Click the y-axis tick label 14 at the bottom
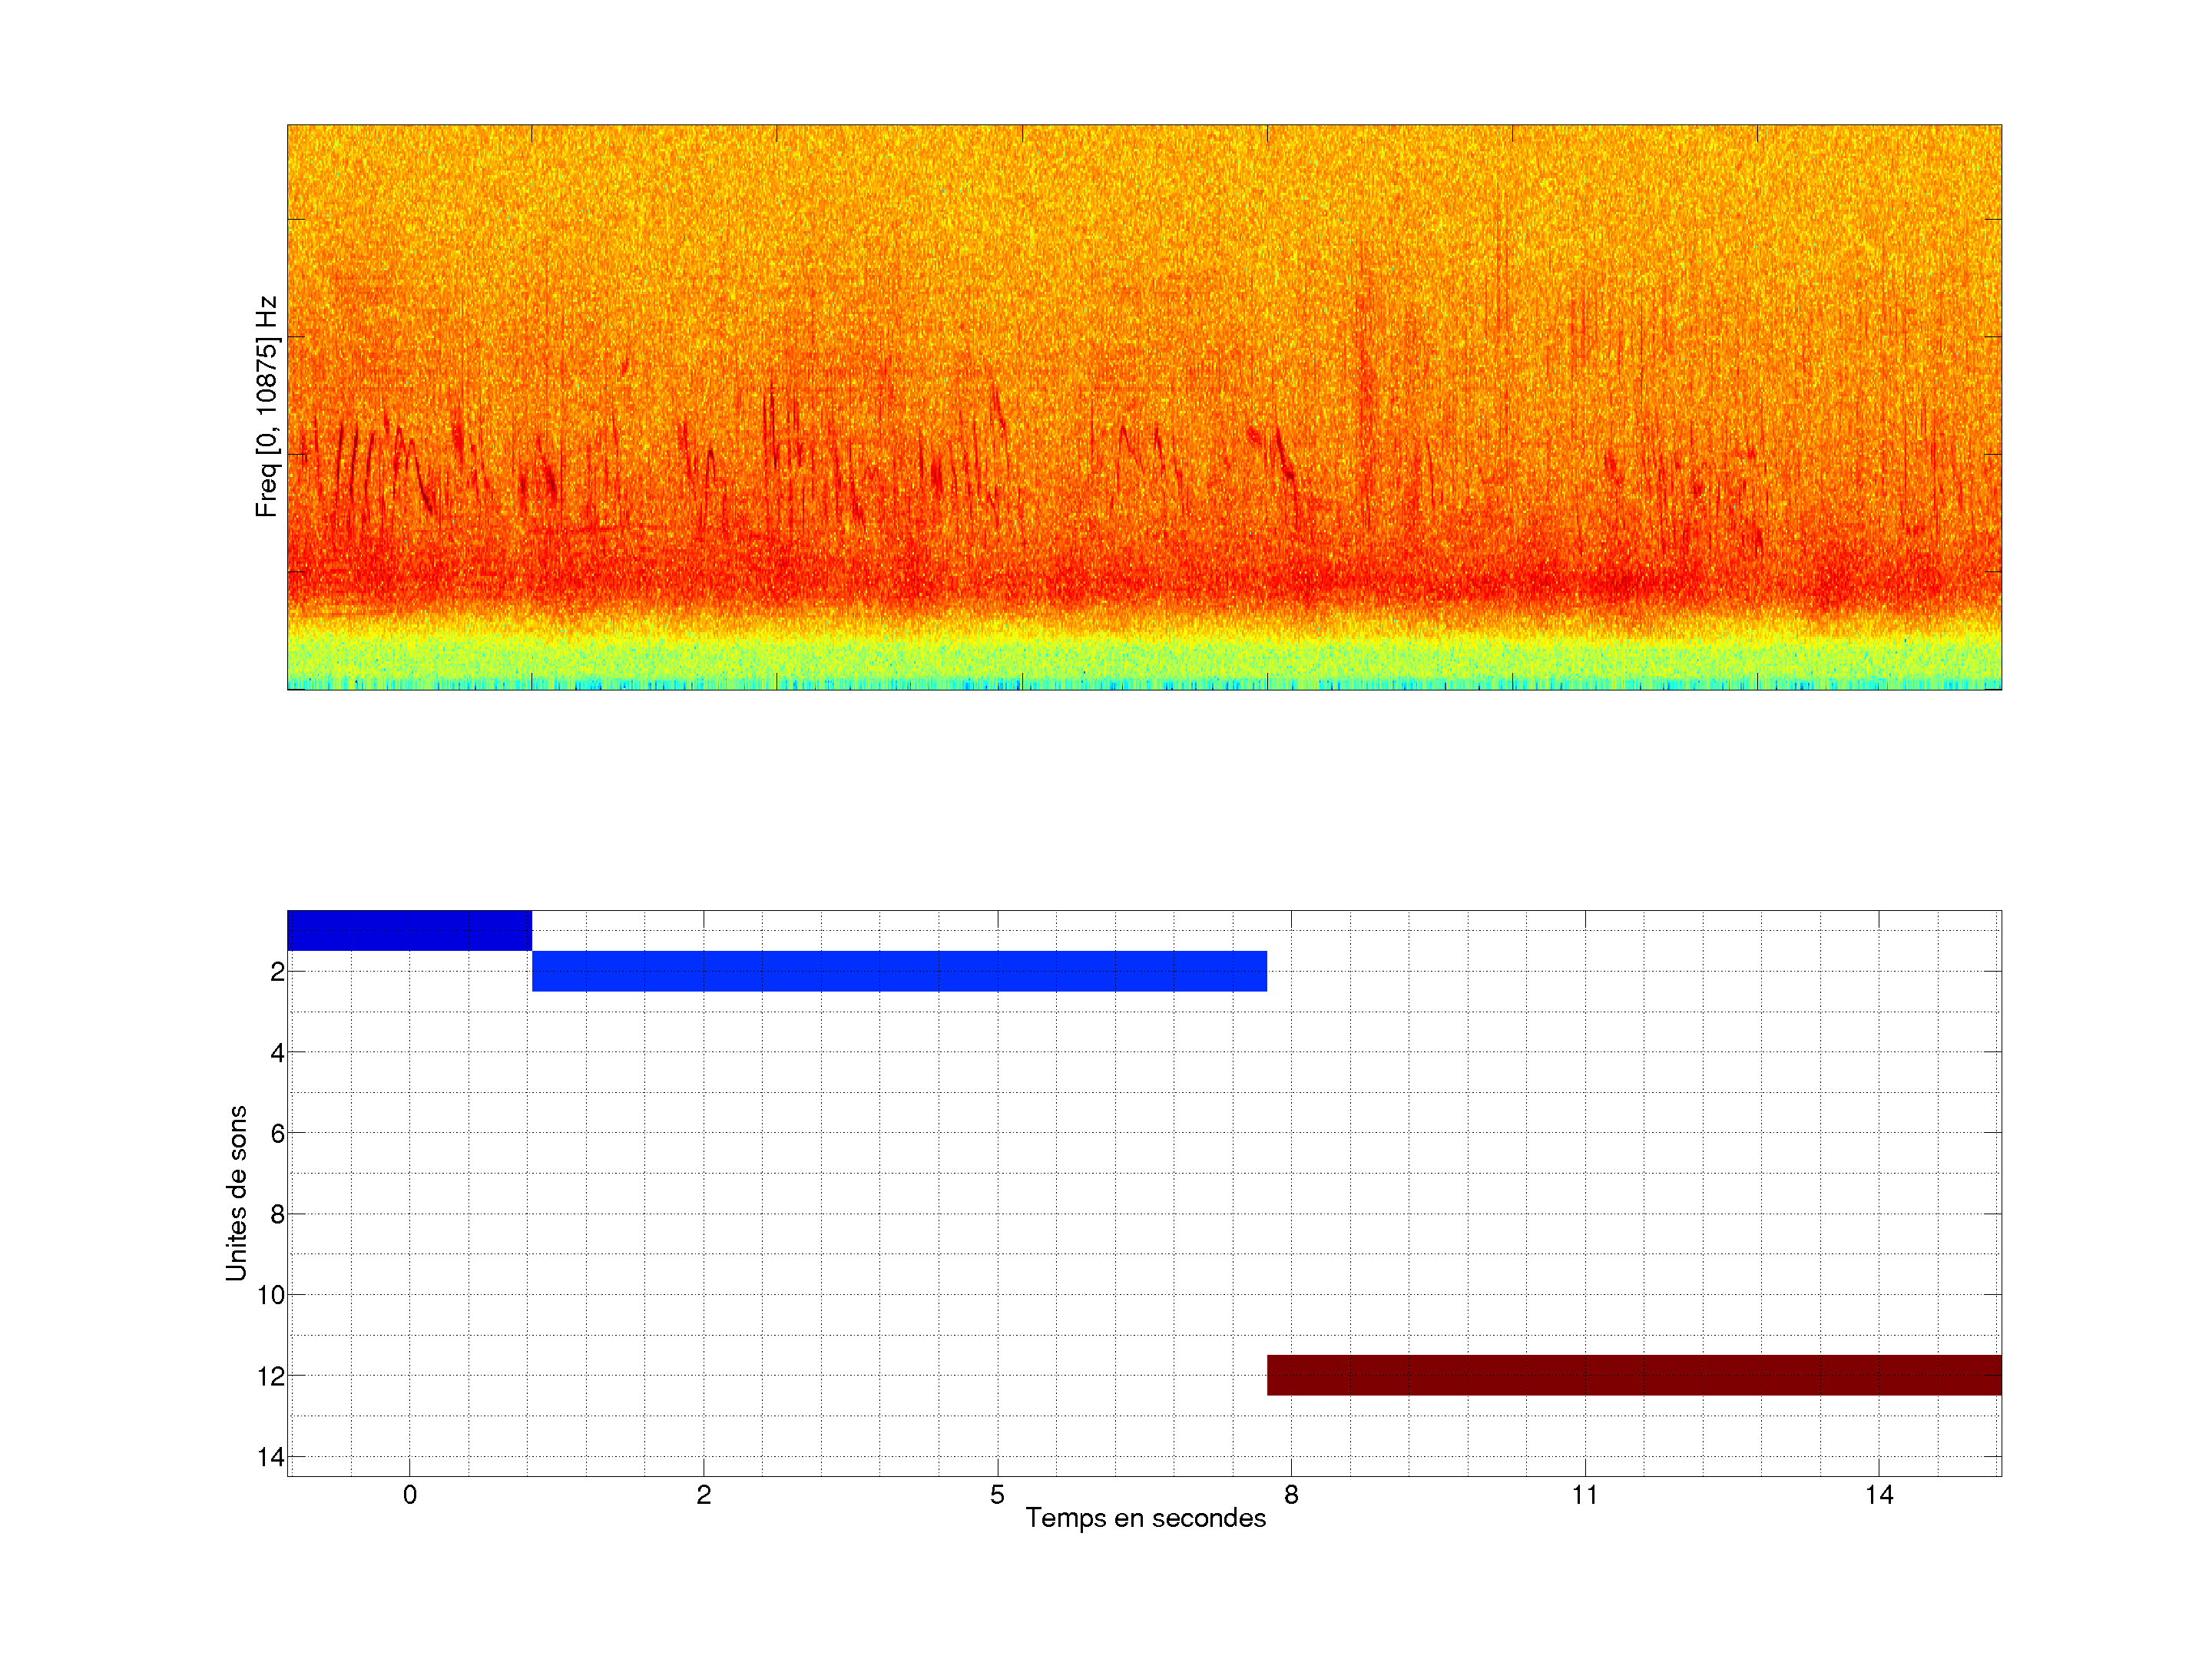Screen dimensions: 2212x1659 pyautogui.click(x=271, y=1457)
